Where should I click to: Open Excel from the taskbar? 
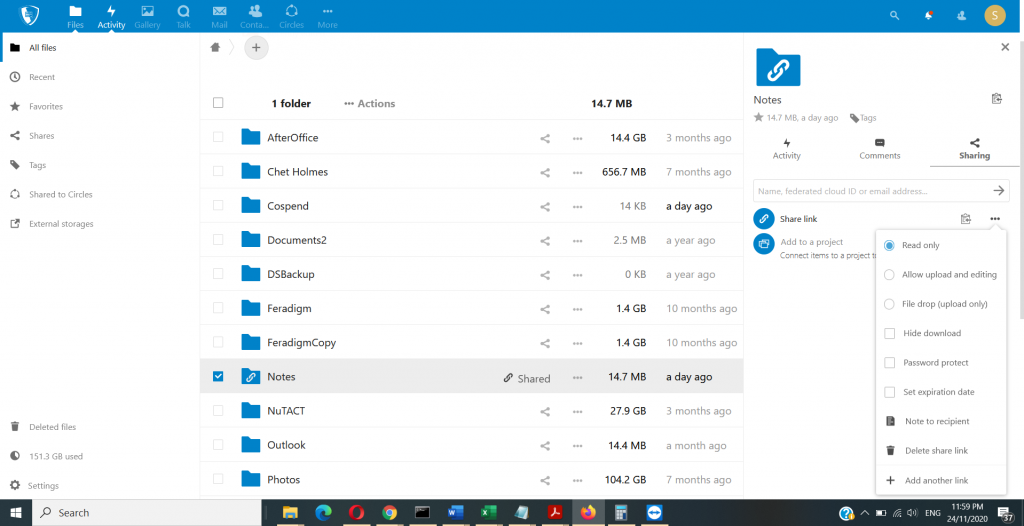488,512
